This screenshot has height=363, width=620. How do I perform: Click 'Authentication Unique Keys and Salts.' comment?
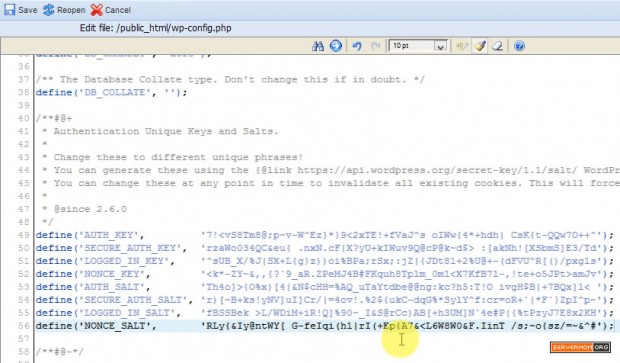(x=166, y=131)
